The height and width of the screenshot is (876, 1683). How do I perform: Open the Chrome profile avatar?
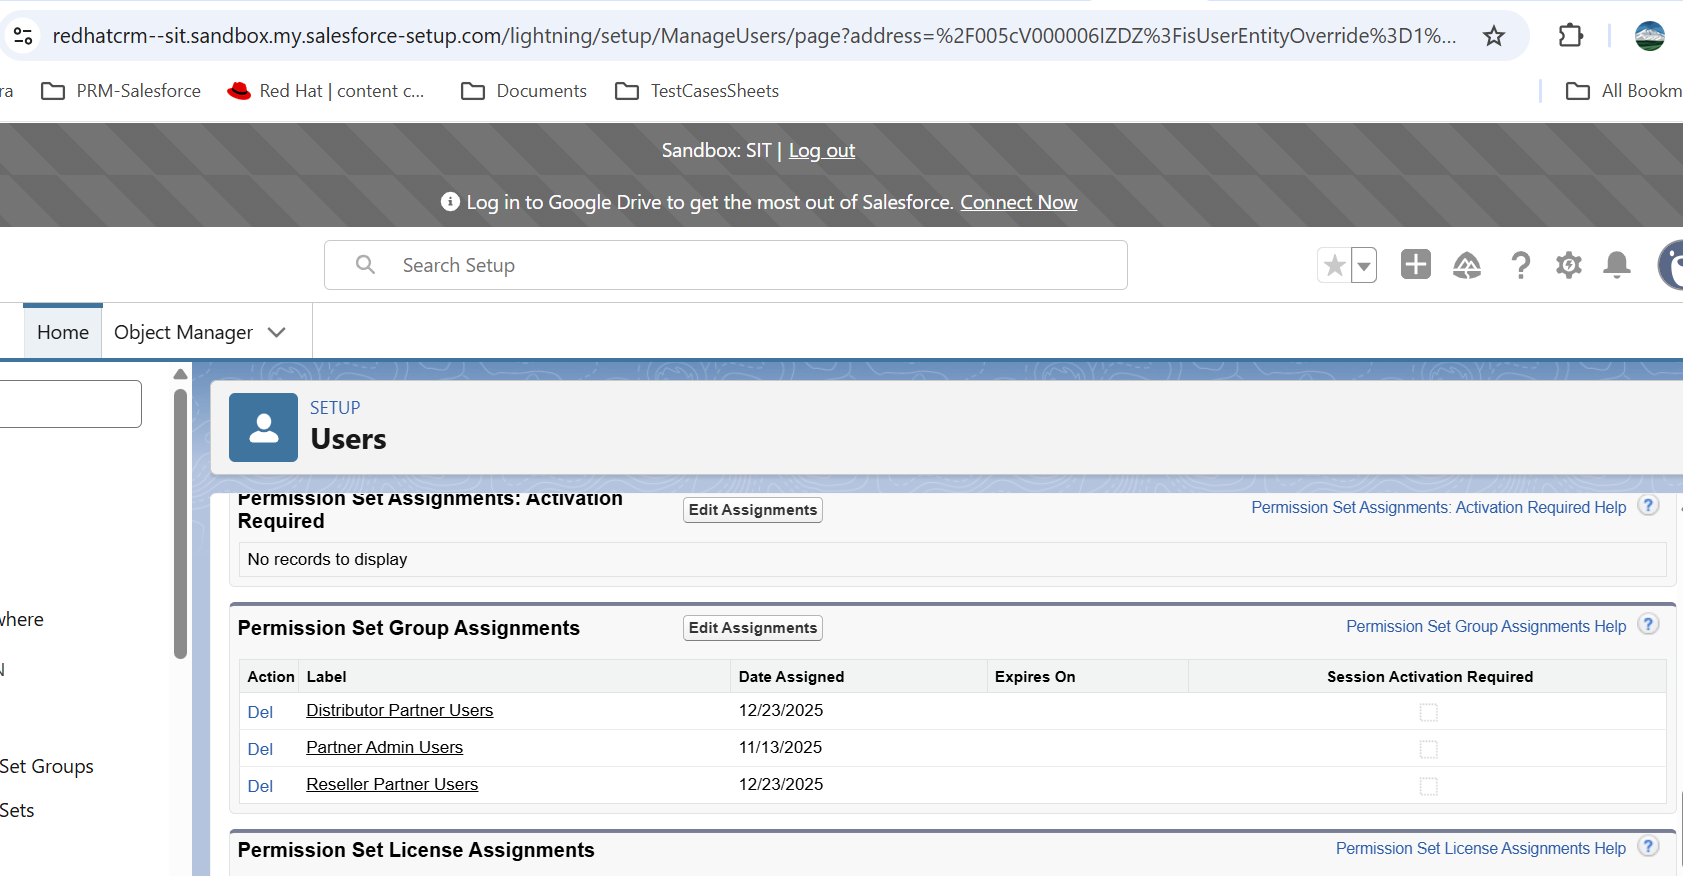[x=1650, y=36]
